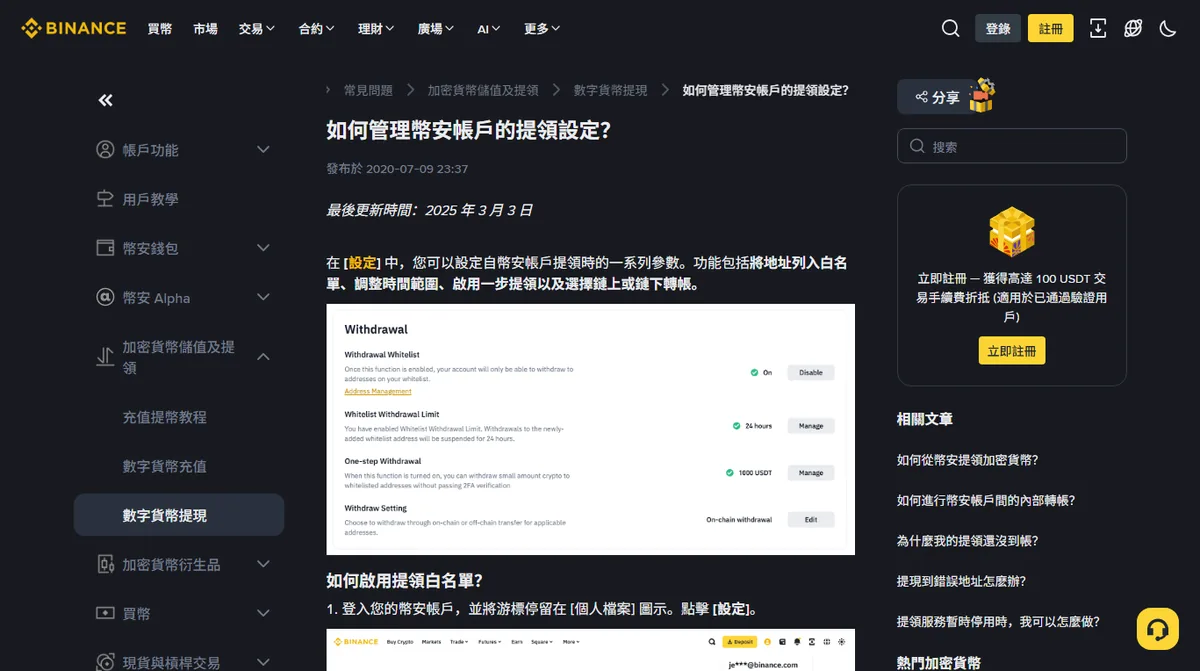Image resolution: width=1200 pixels, height=671 pixels.
Task: Toggle dark mode moon icon
Action: coord(1168,28)
